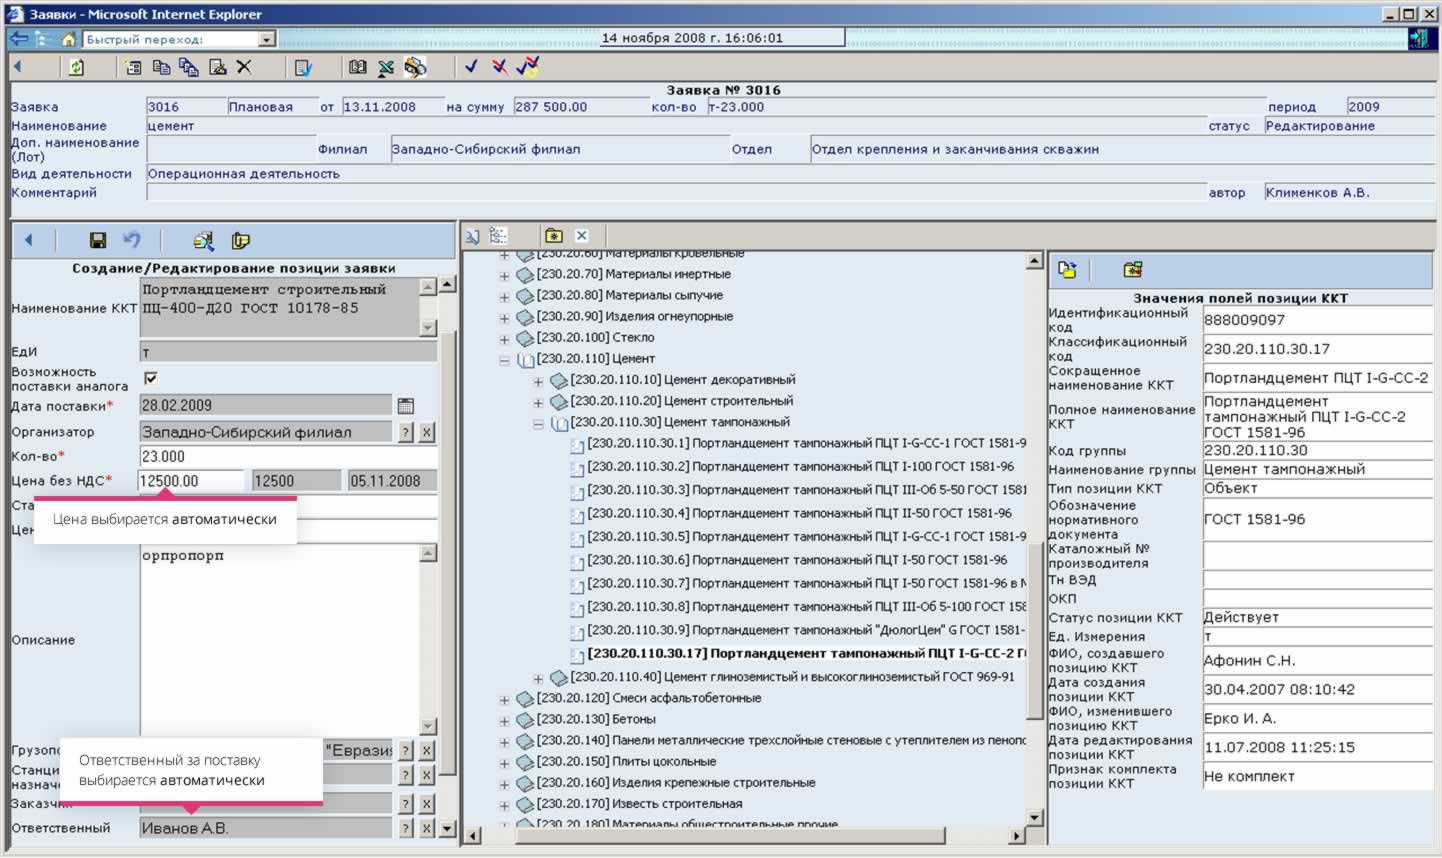Click the new position icon in the main toolbar
Image resolution: width=1442 pixels, height=858 pixels.
[x=133, y=67]
